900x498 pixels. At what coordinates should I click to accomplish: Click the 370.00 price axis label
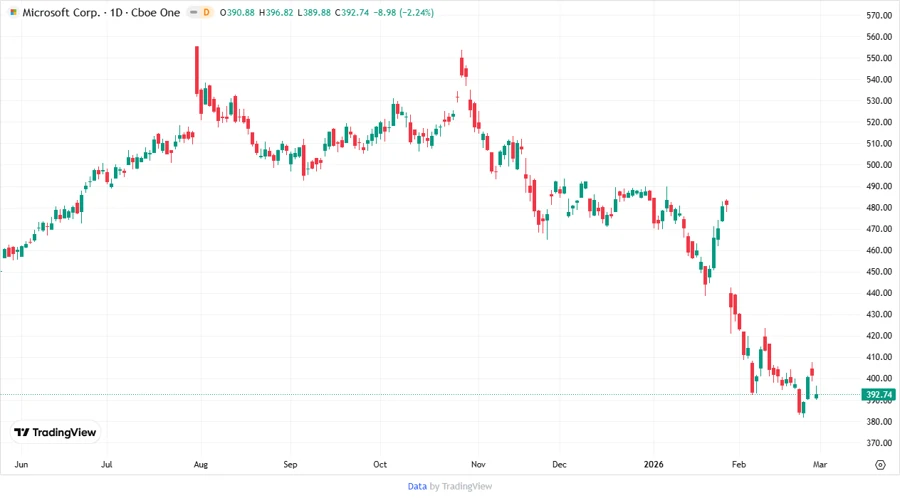[879, 443]
